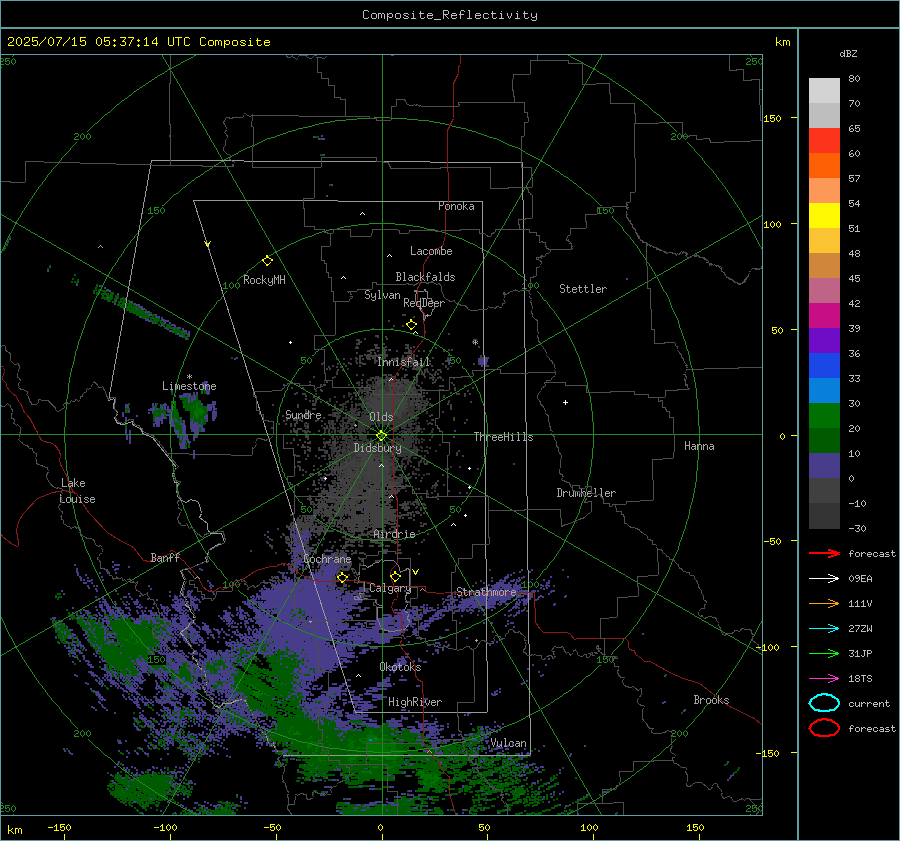Click the green swatch below 30 dBZ

824,416
